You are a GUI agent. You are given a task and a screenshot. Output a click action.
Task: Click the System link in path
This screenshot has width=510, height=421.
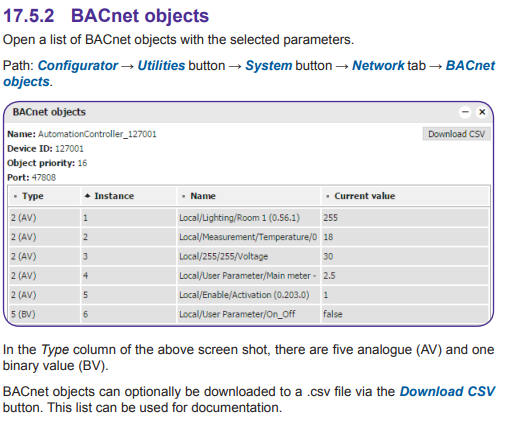(269, 66)
